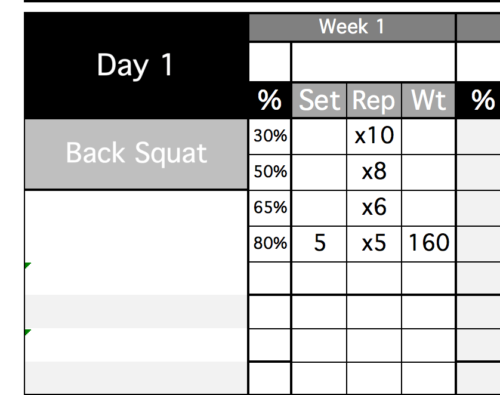The width and height of the screenshot is (500, 395).
Task: Select the set count cell showing 5
Action: click(319, 243)
